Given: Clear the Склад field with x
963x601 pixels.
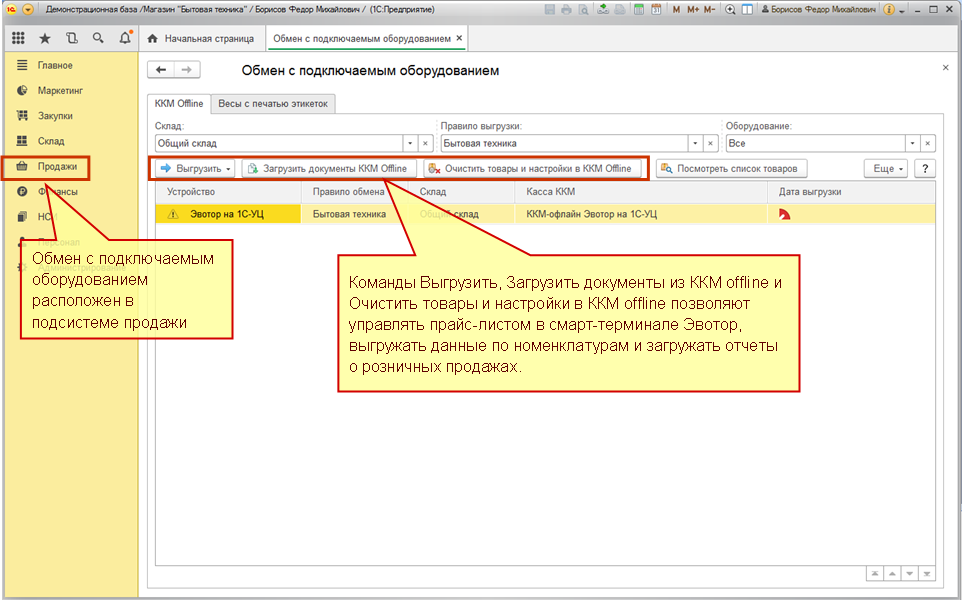Looking at the screenshot, I should click(426, 144).
